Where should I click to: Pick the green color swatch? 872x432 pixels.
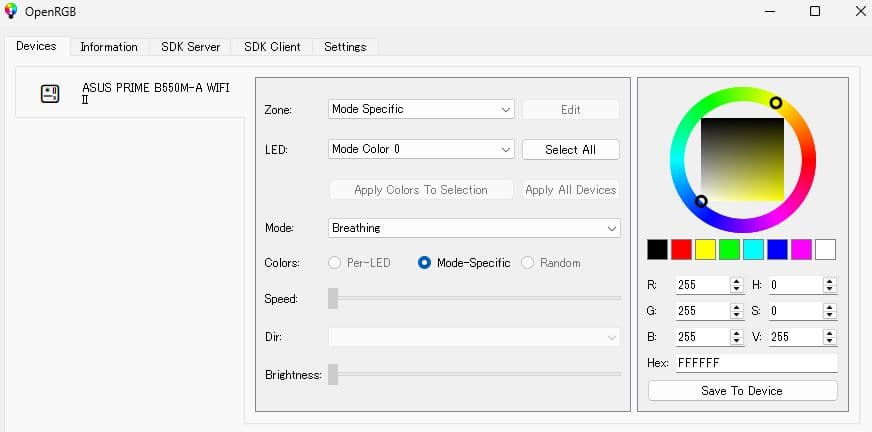(729, 250)
